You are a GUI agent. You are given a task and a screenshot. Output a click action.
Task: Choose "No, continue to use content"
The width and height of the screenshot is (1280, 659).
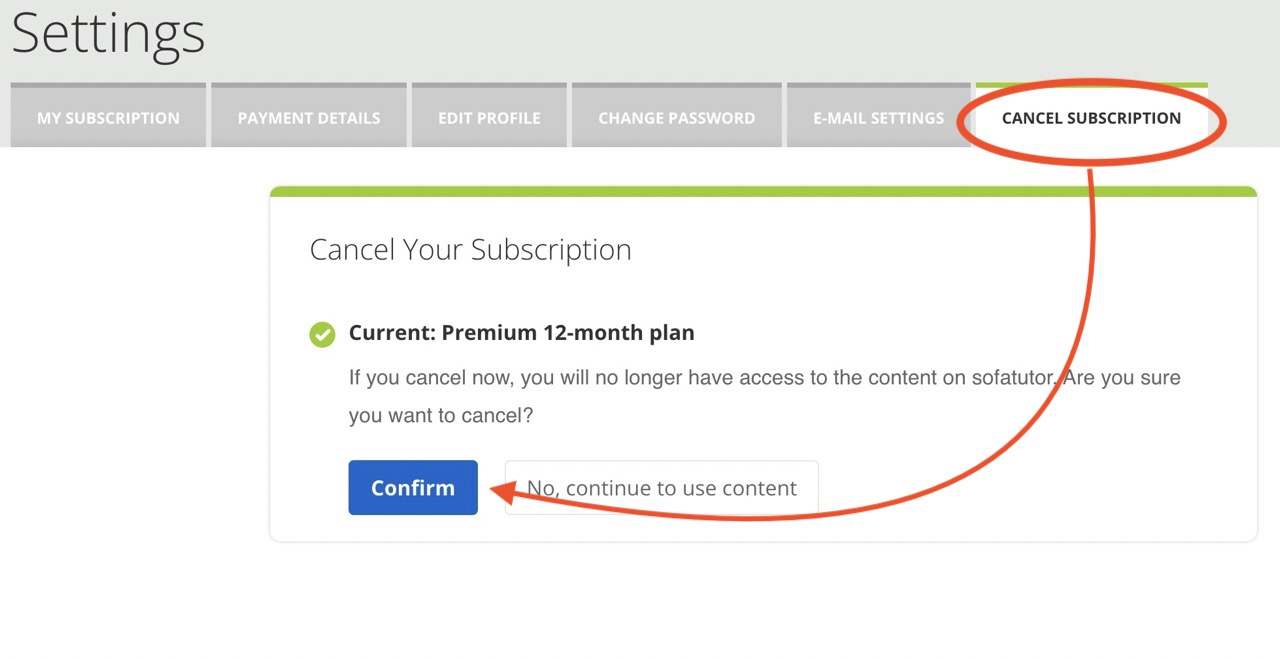click(661, 488)
